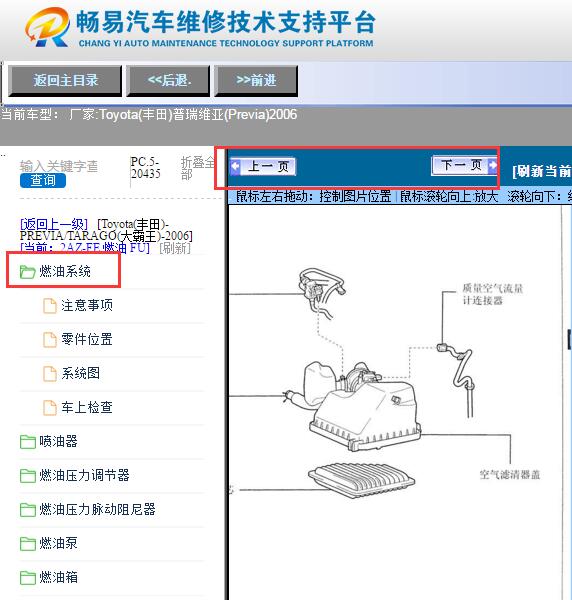
Task: Click the page icon beside 零件位置
Action: pos(50,340)
